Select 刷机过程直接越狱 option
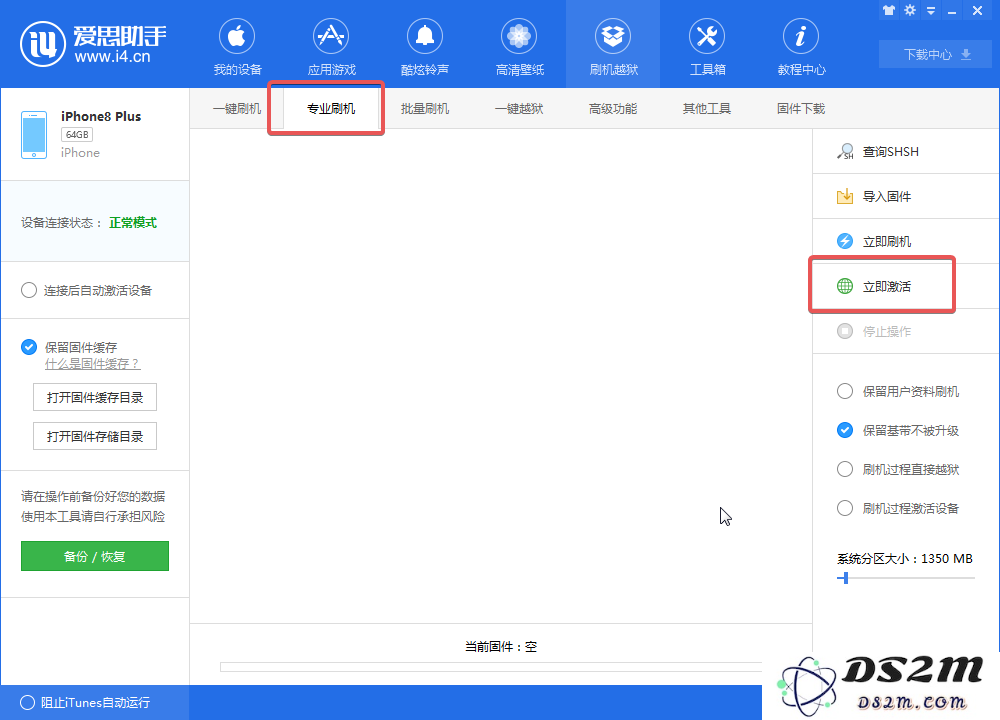Screen dimensions: 1000x720 click(845, 469)
